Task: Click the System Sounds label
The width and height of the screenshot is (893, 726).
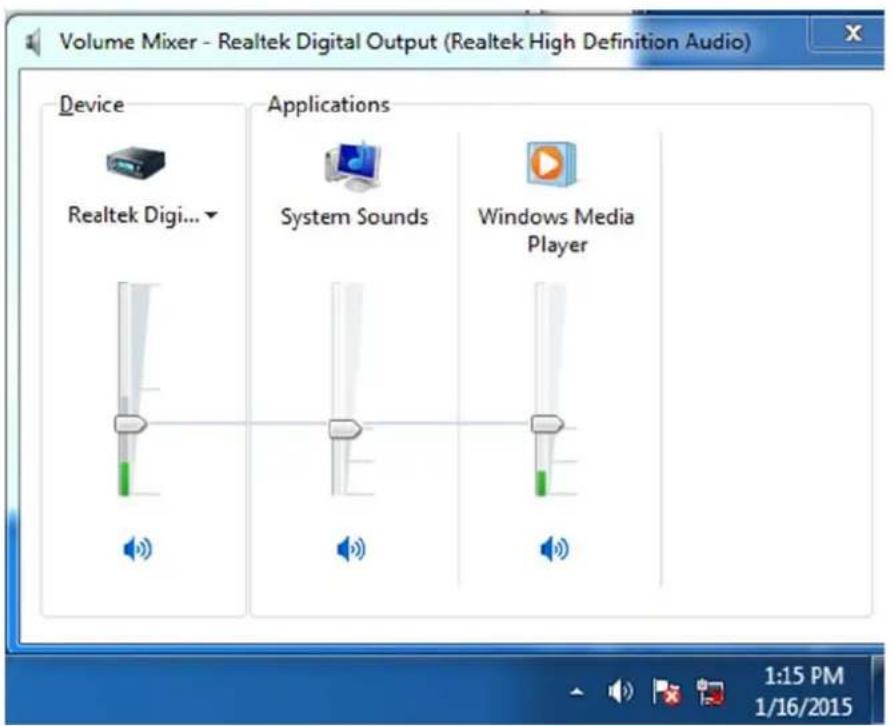Action: pyautogui.click(x=354, y=217)
